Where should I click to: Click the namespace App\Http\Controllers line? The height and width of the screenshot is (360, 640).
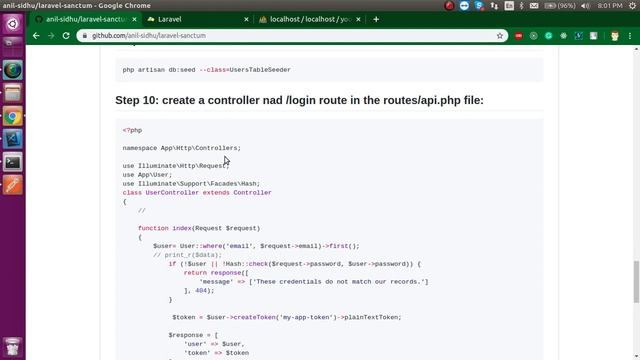pyautogui.click(x=182, y=148)
